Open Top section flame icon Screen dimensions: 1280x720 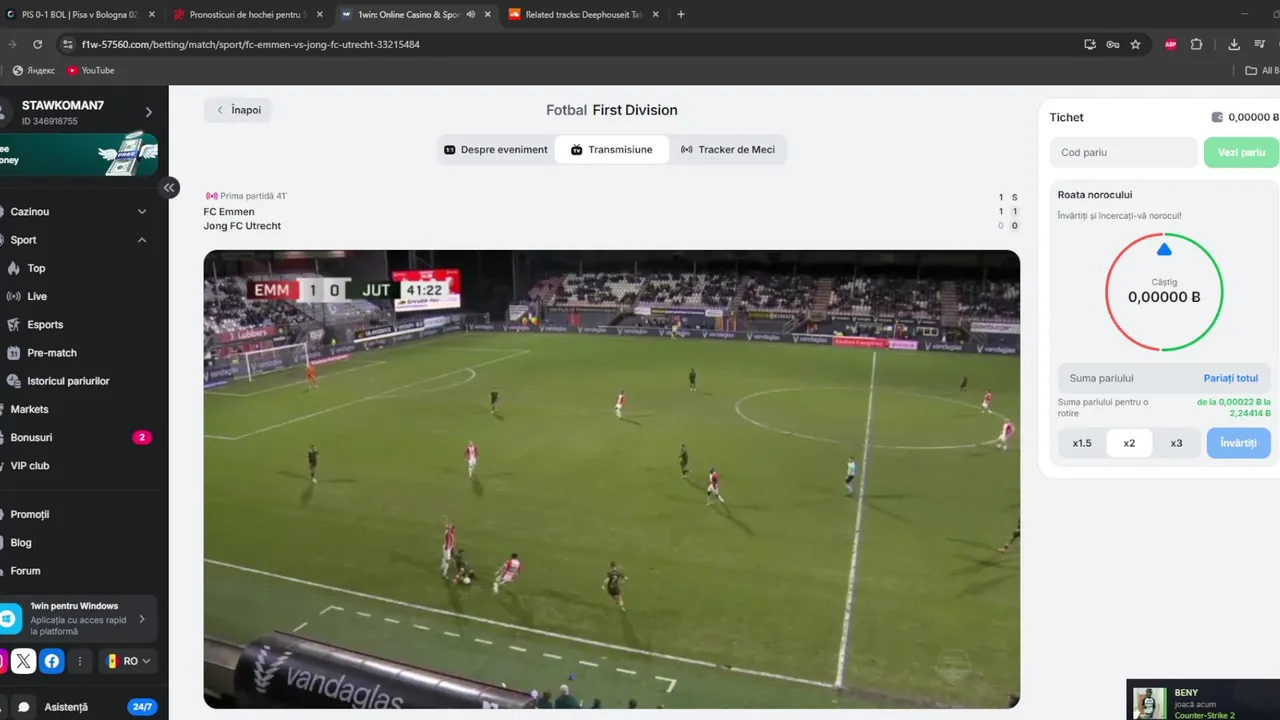[14, 268]
